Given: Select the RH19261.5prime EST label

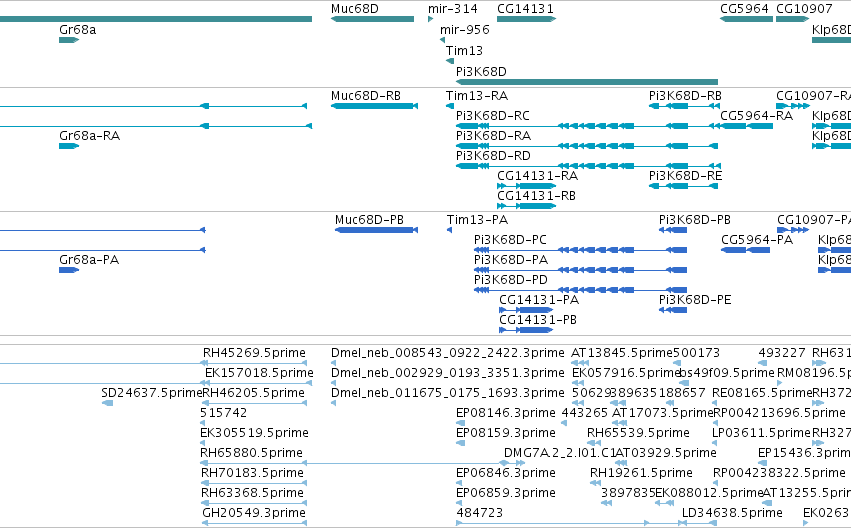Looking at the screenshot, I should (642, 473).
